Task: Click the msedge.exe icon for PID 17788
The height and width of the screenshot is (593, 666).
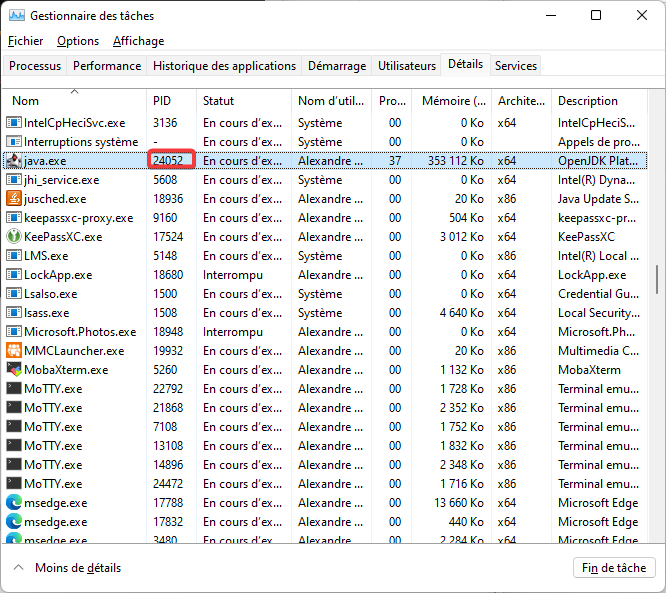Action: 14,503
